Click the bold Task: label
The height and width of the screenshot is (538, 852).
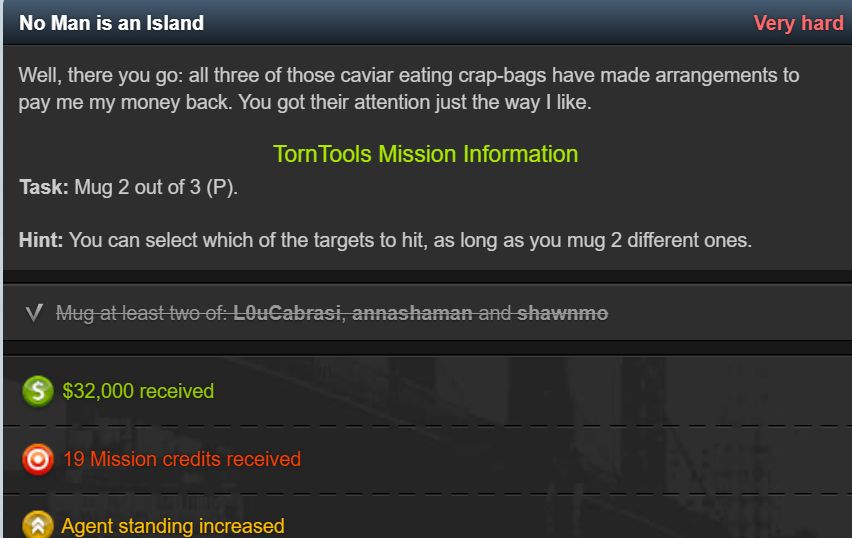44,187
